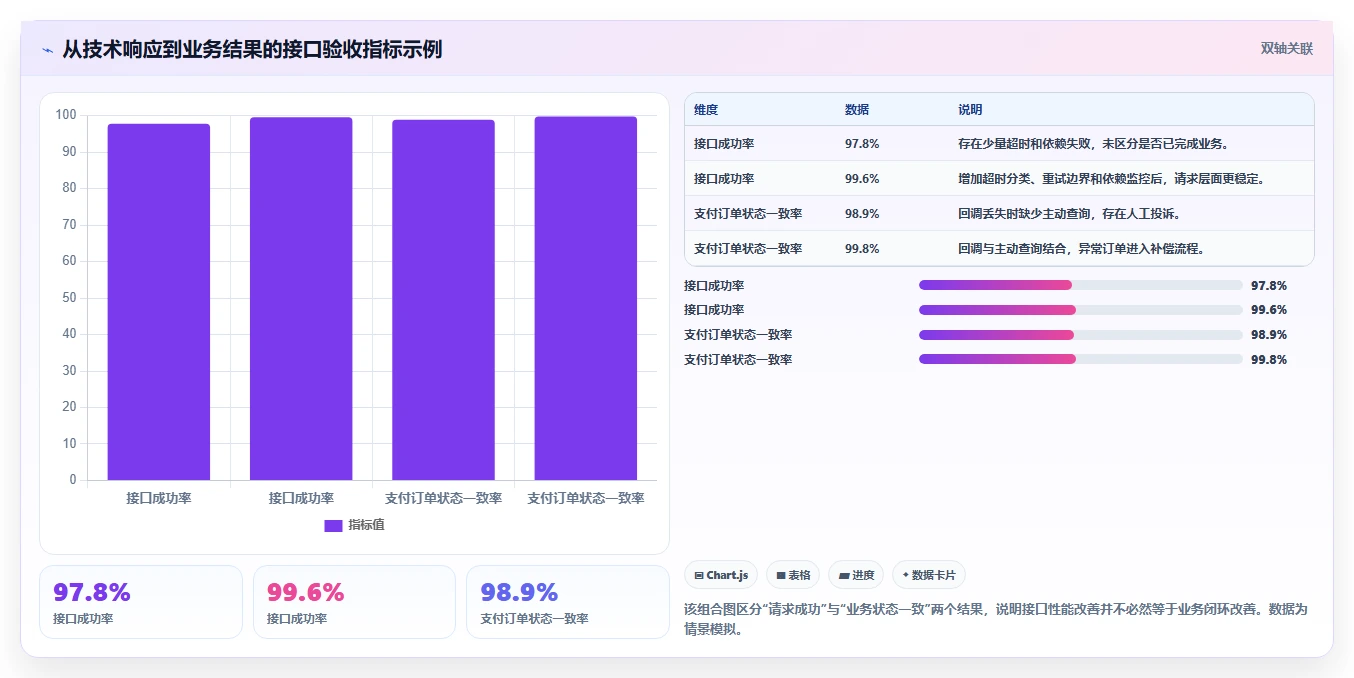Click the 双轴关联 badge
The height and width of the screenshot is (678, 1354).
point(1286,49)
